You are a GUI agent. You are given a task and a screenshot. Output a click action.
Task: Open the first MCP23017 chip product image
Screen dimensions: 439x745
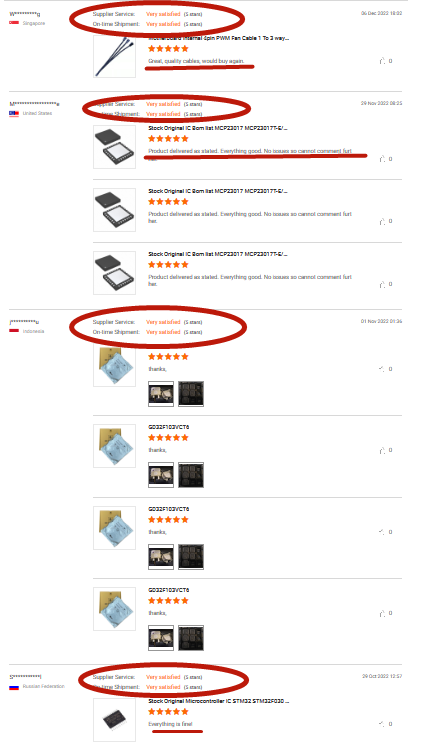[x=115, y=147]
